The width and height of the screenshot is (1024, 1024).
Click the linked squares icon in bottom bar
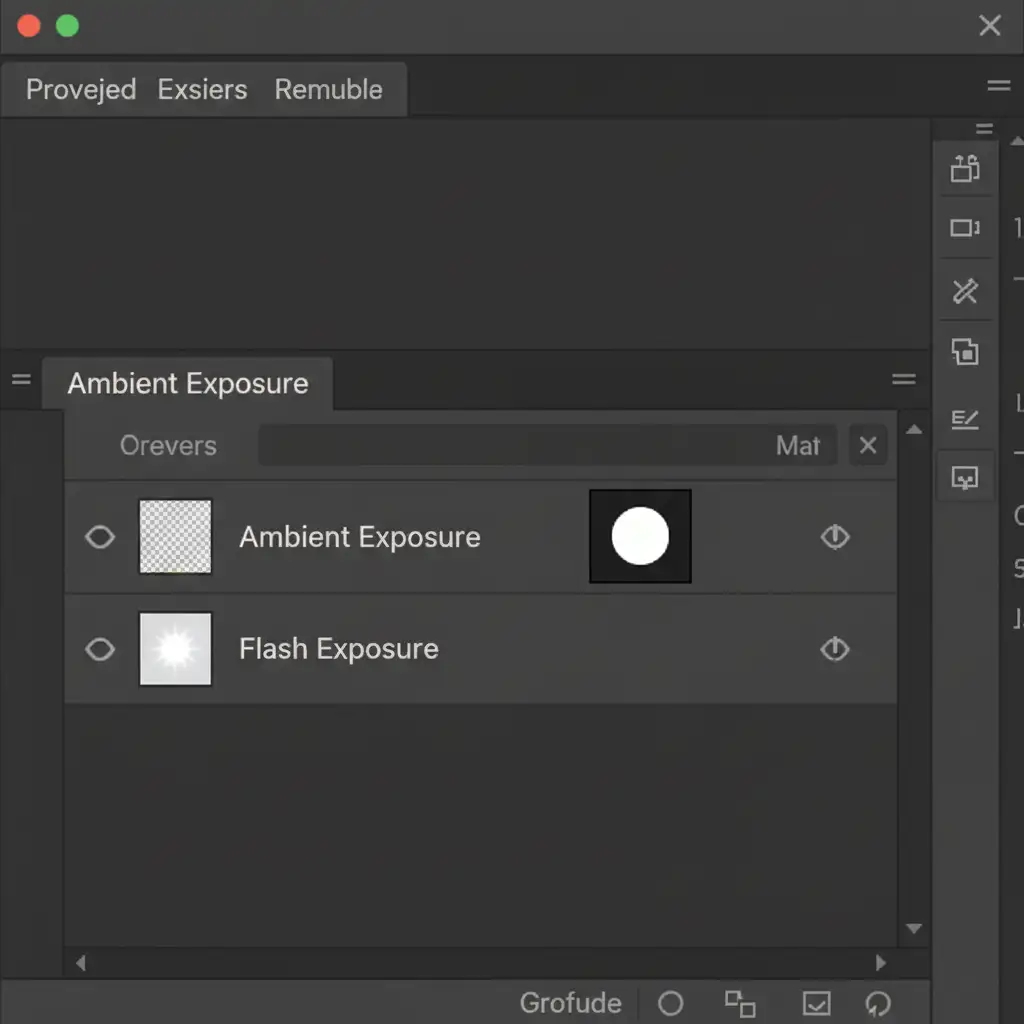[x=740, y=1003]
